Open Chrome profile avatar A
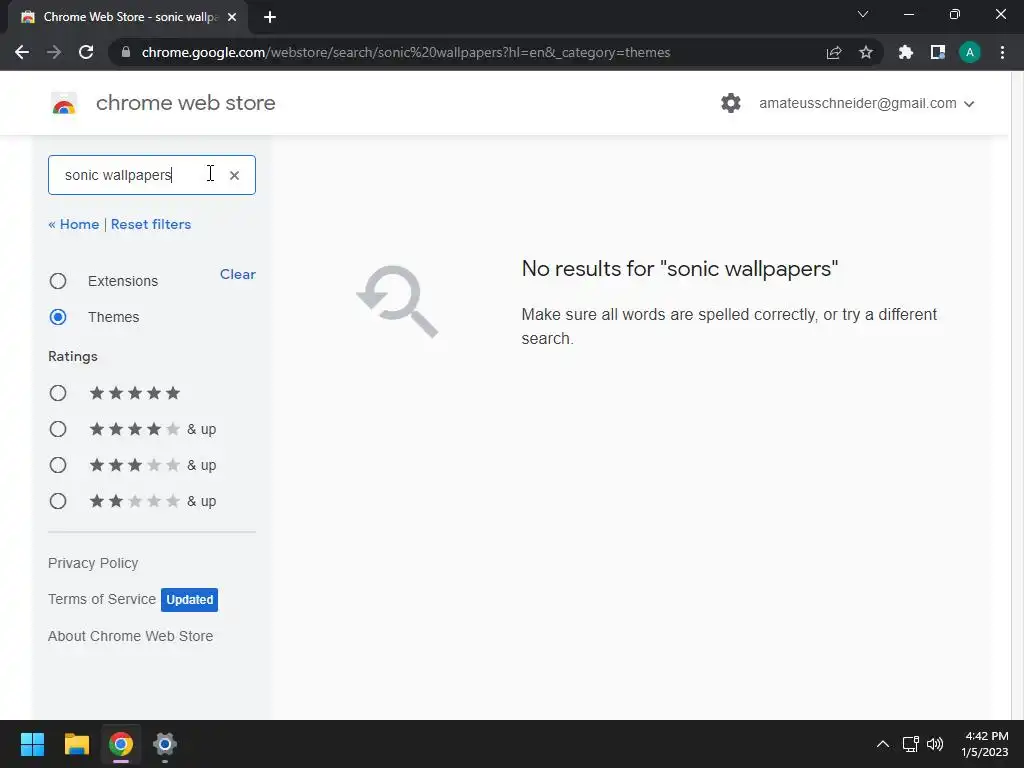This screenshot has height=768, width=1024. [970, 52]
